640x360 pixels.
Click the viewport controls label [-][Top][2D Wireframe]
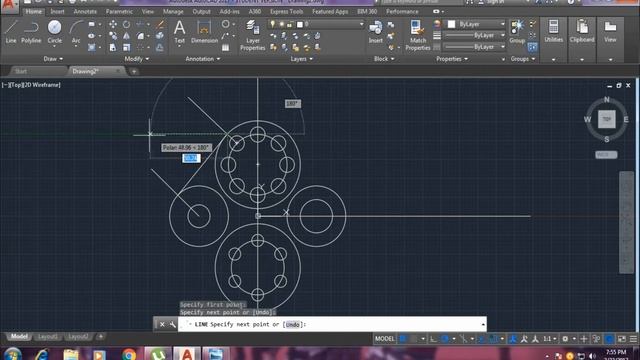point(31,85)
